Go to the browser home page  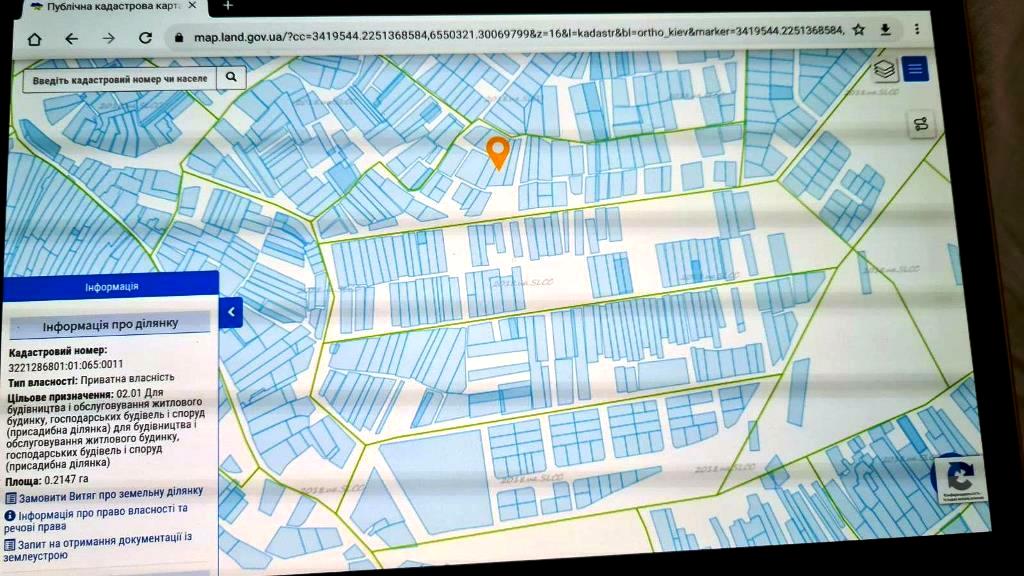(35, 39)
